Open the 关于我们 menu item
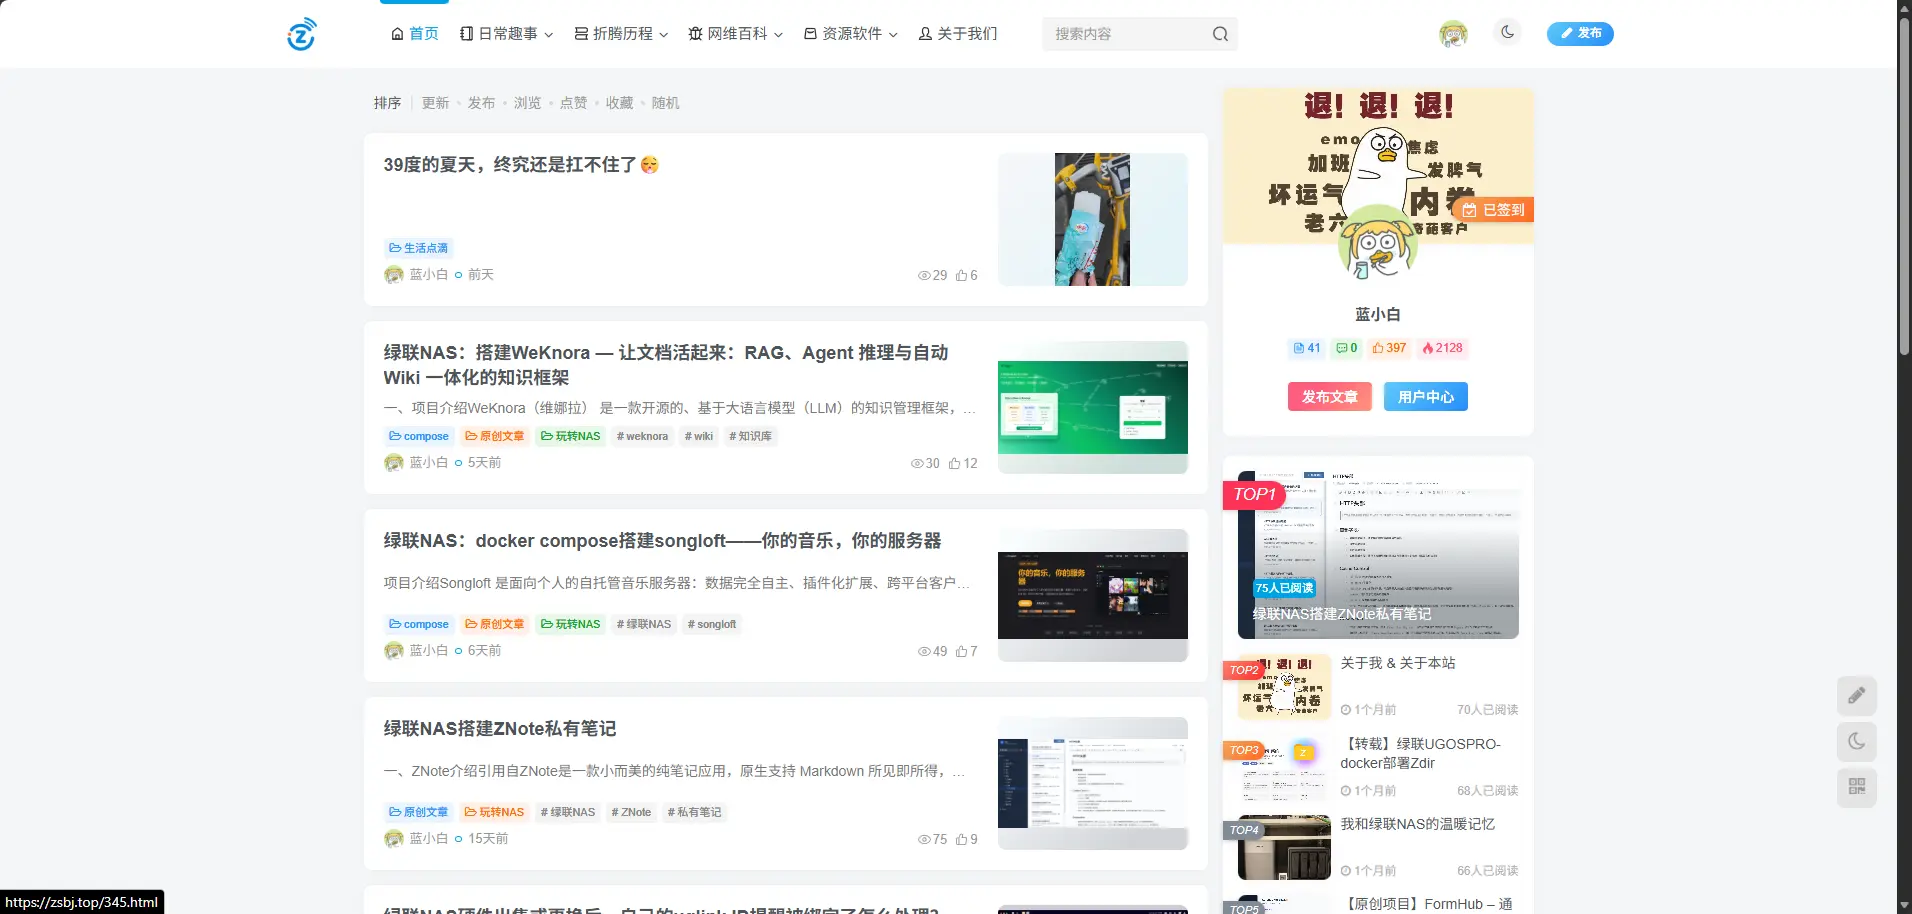This screenshot has width=1912, height=914. tap(958, 34)
